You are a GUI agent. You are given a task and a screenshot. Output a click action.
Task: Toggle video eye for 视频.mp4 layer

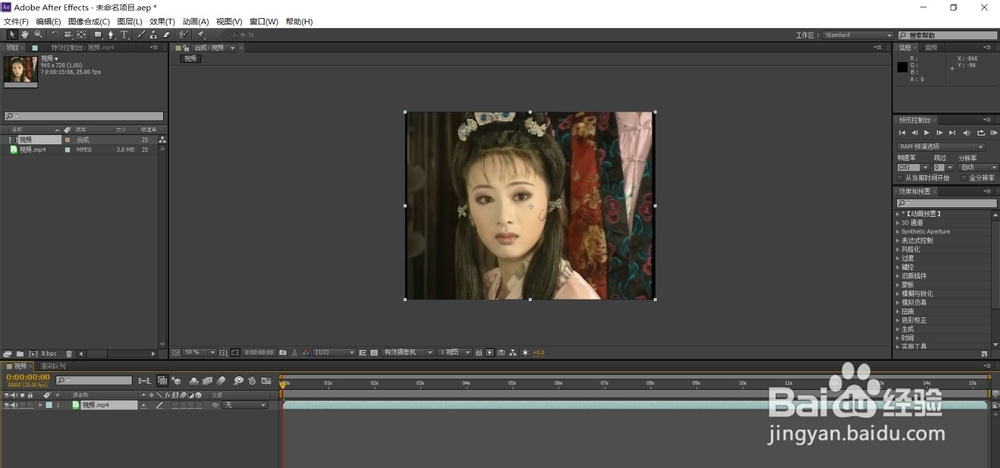pyautogui.click(x=7, y=405)
